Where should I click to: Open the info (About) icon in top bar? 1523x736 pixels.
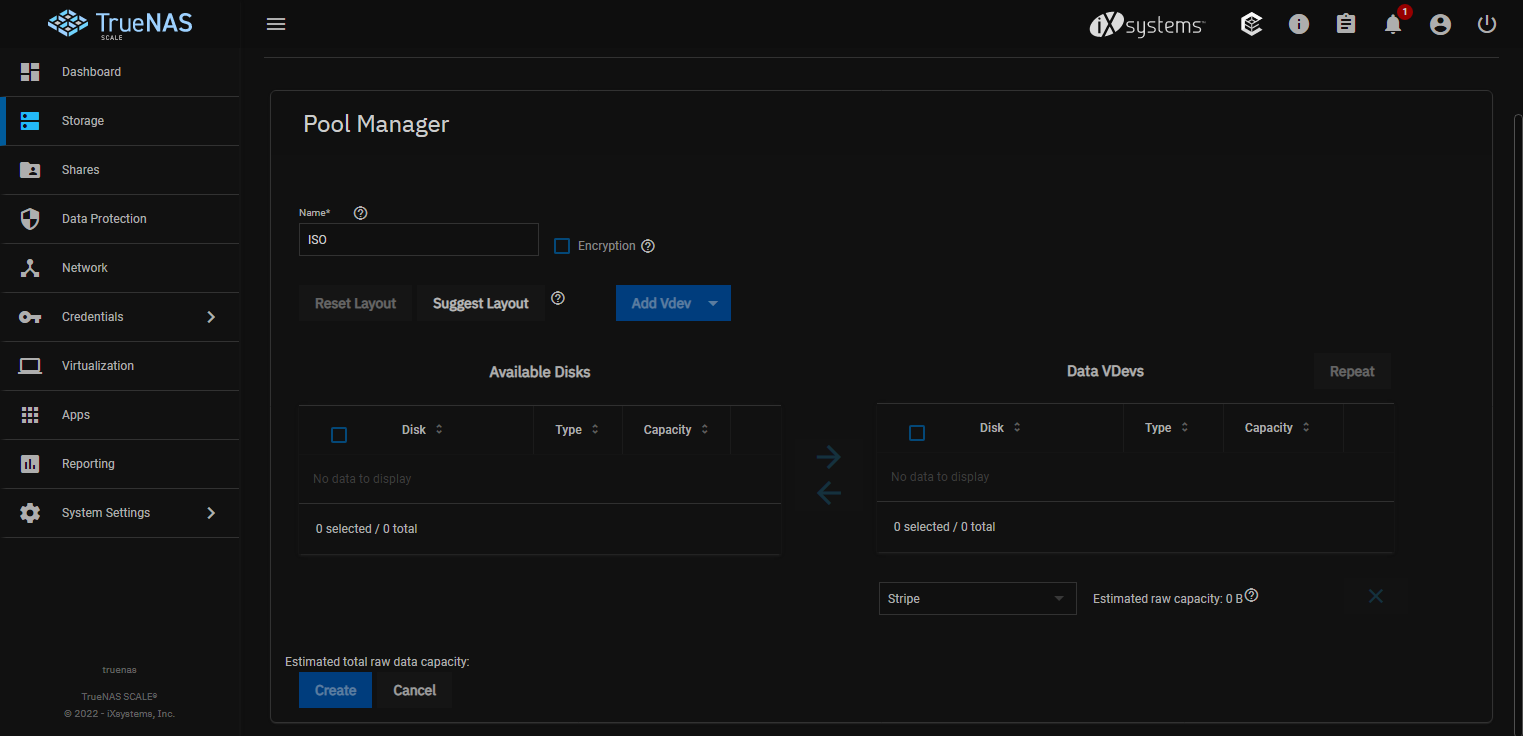pos(1299,24)
